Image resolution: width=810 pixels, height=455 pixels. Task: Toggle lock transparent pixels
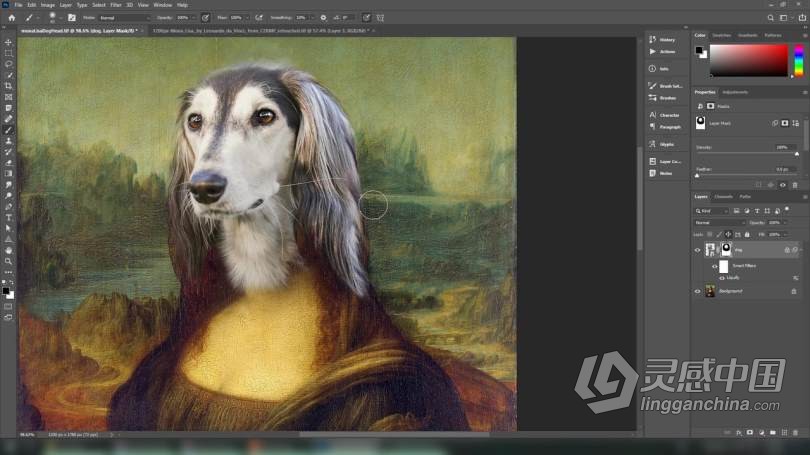coord(709,234)
